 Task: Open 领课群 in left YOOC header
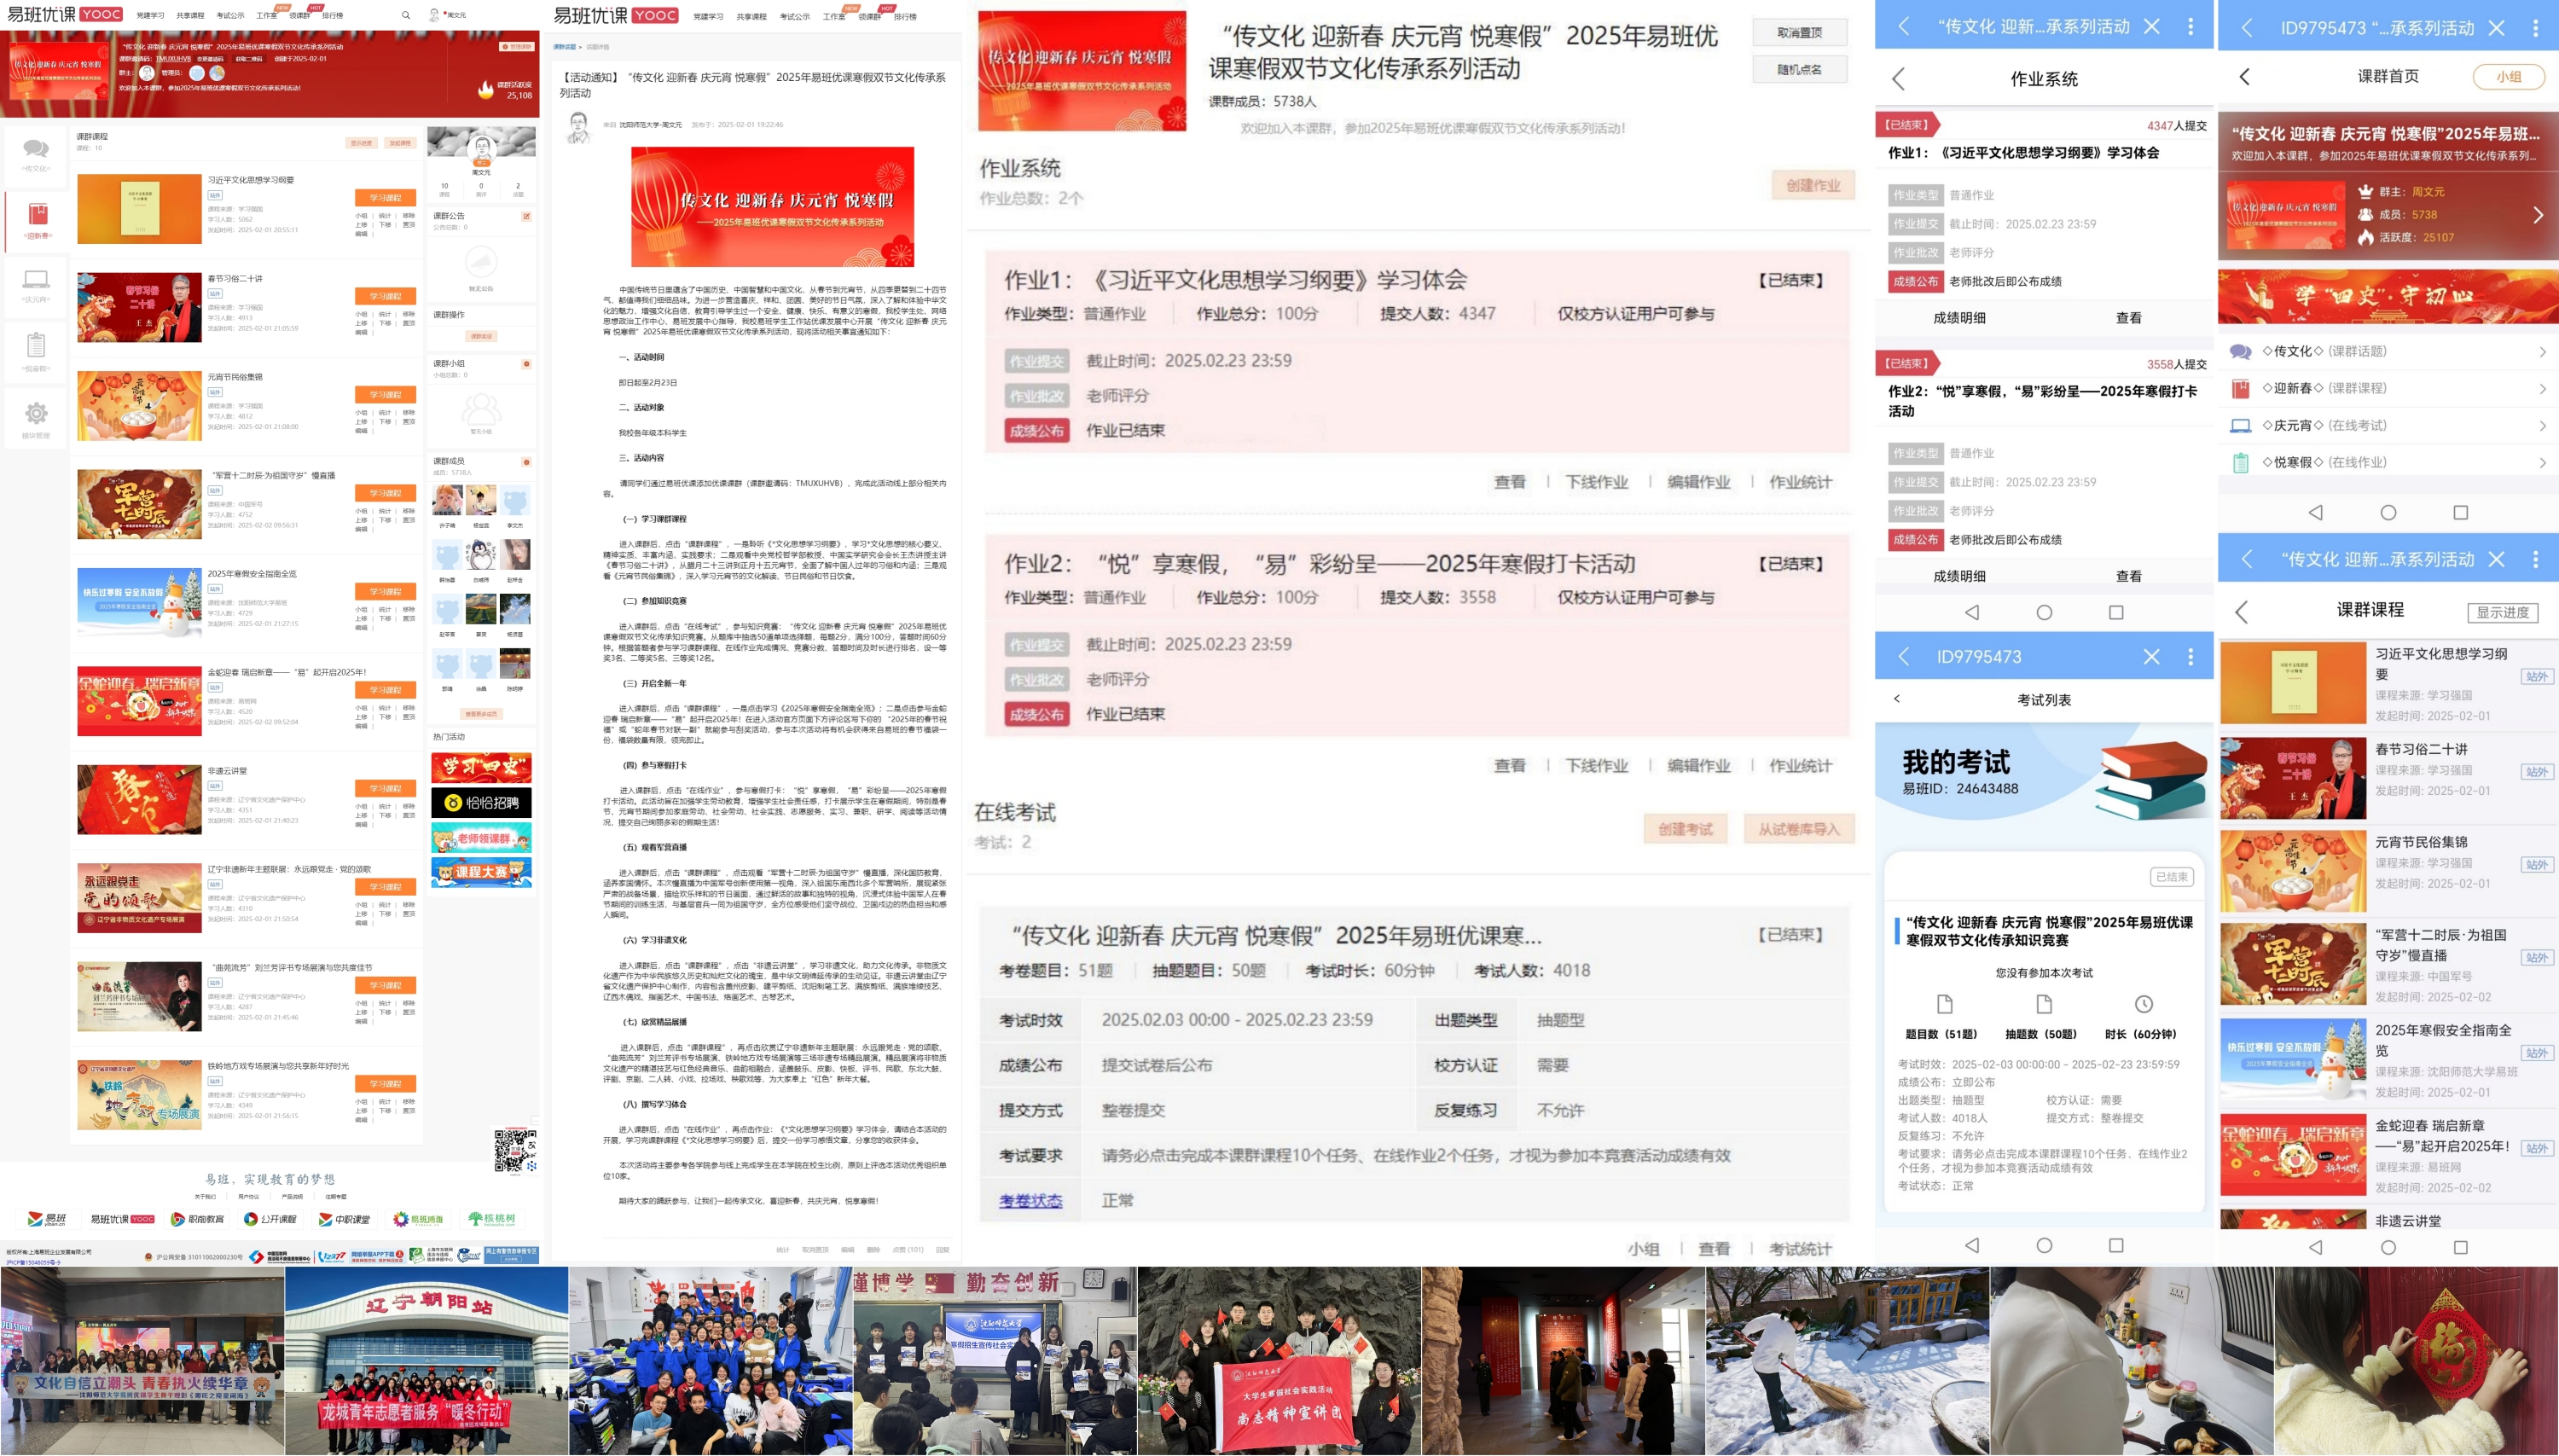[x=300, y=16]
